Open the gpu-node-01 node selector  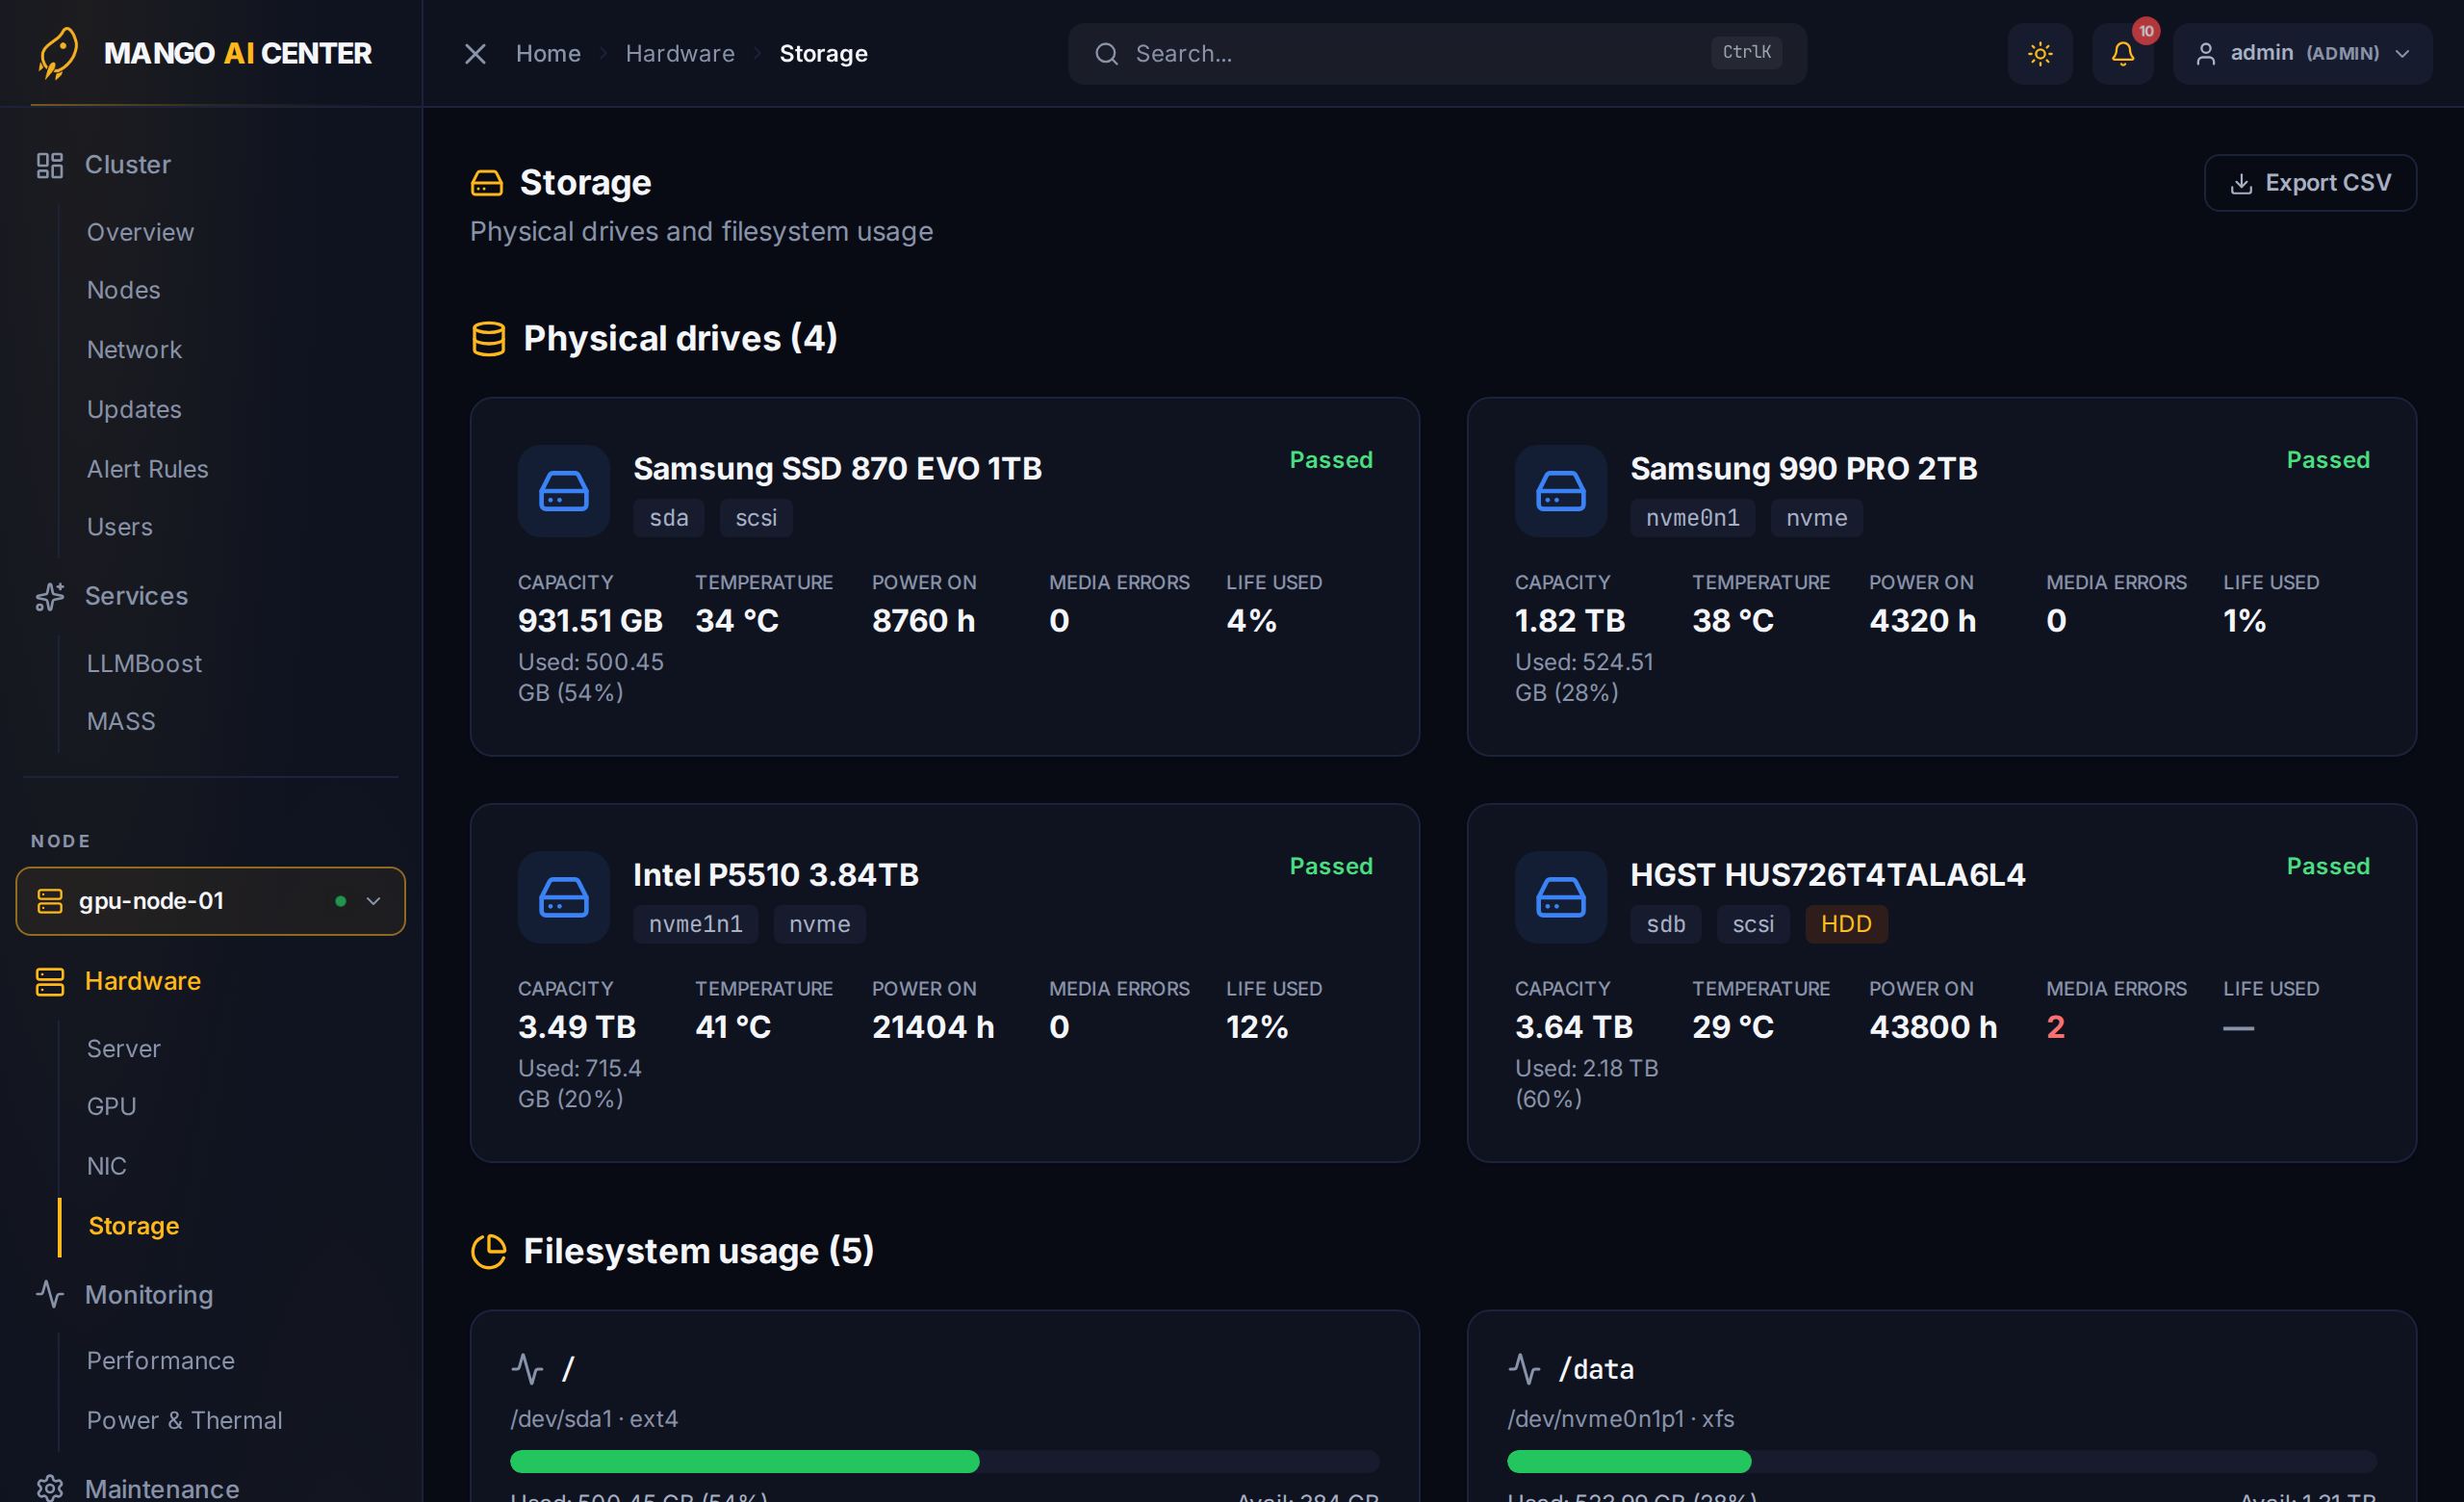click(x=210, y=901)
